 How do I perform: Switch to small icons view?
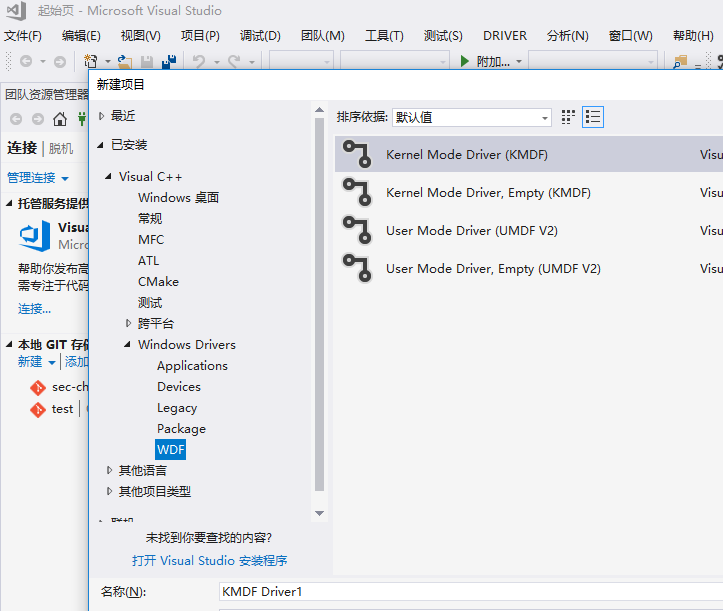[568, 117]
